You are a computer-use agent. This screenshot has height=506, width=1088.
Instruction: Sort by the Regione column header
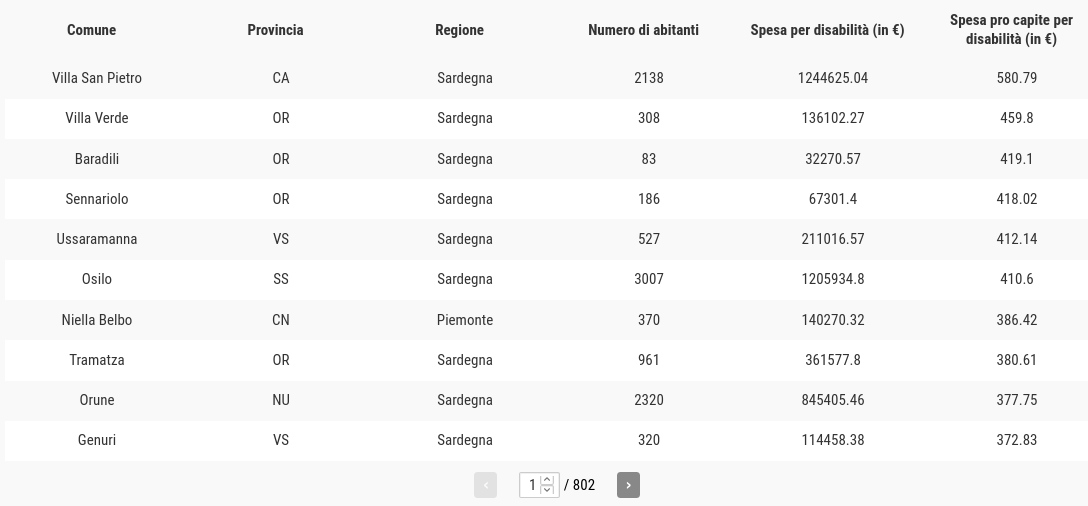pyautogui.click(x=459, y=30)
